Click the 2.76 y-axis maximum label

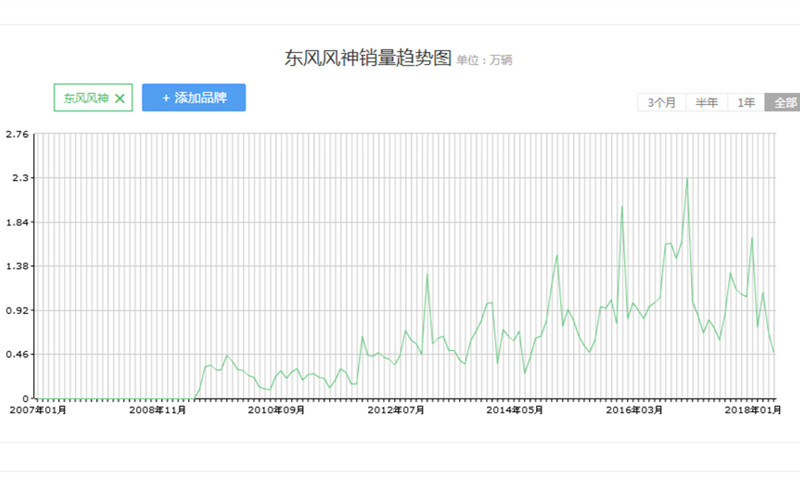click(x=17, y=134)
